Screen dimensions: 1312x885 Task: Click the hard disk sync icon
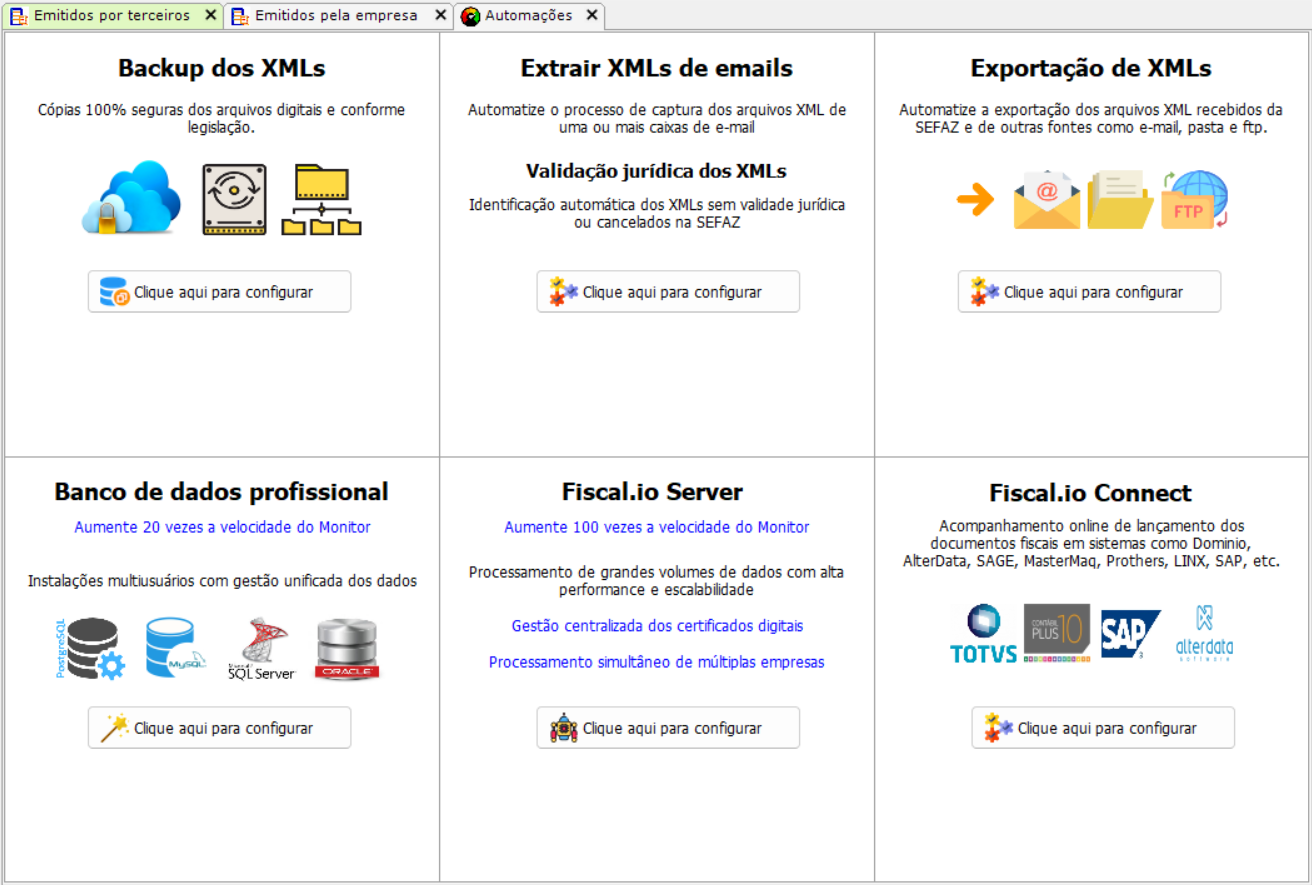point(234,199)
